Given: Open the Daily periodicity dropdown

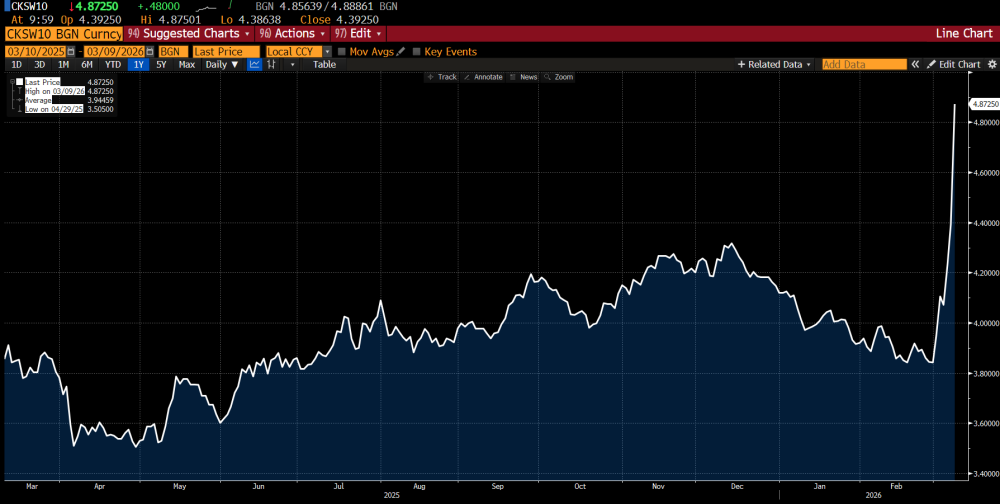Looking at the screenshot, I should pos(221,64).
